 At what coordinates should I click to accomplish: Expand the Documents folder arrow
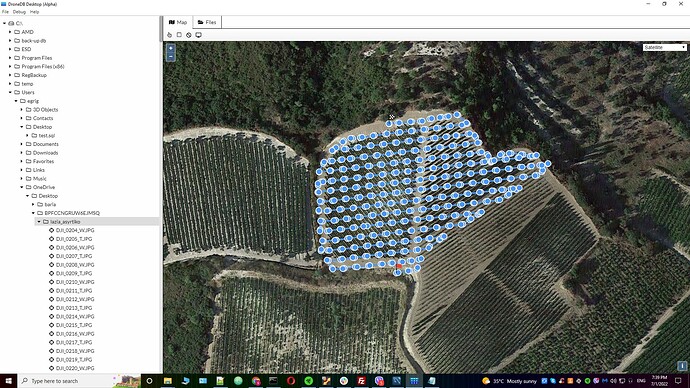pos(22,144)
